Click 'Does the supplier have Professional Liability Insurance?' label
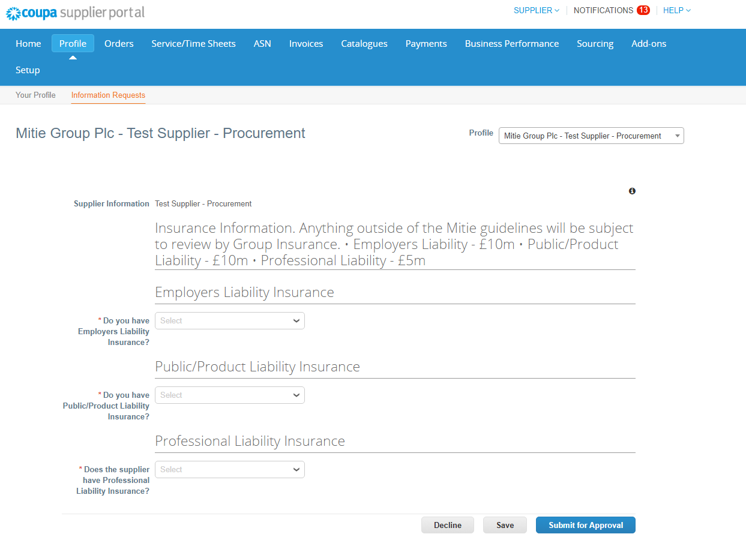Viewport: 746px width, 540px height. [x=113, y=480]
